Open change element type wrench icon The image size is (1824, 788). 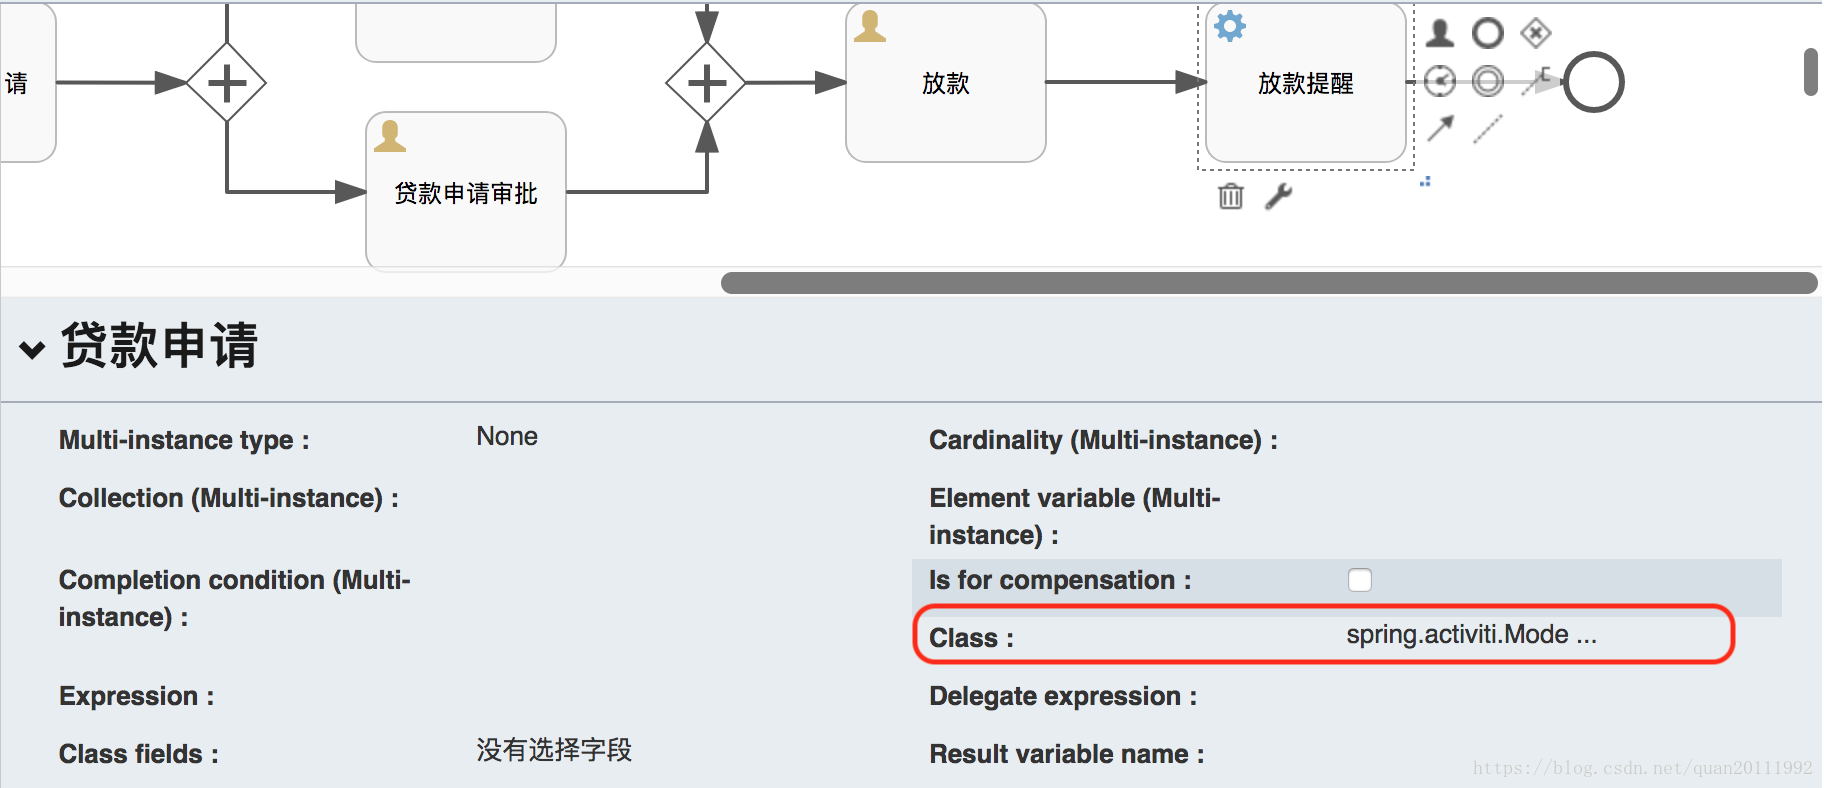click(1279, 196)
